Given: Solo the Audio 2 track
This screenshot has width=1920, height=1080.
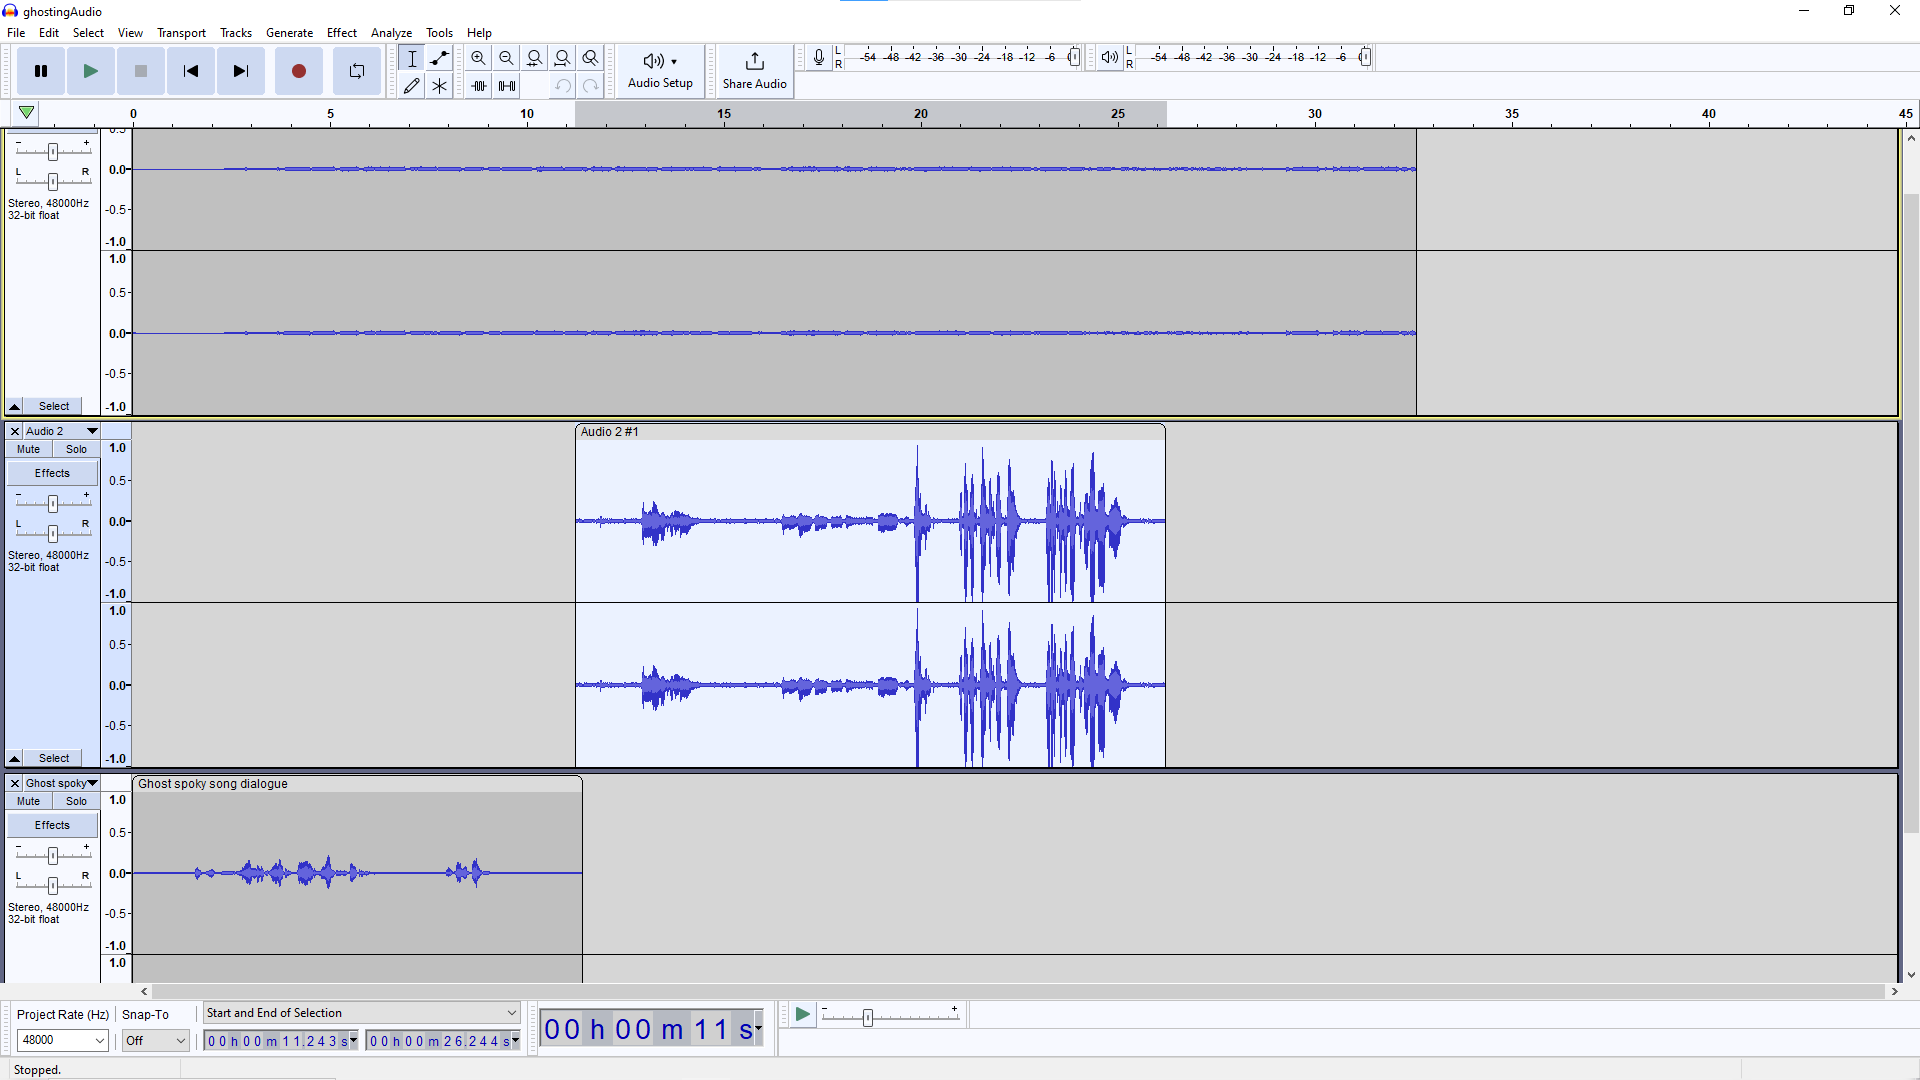Looking at the screenshot, I should [76, 449].
